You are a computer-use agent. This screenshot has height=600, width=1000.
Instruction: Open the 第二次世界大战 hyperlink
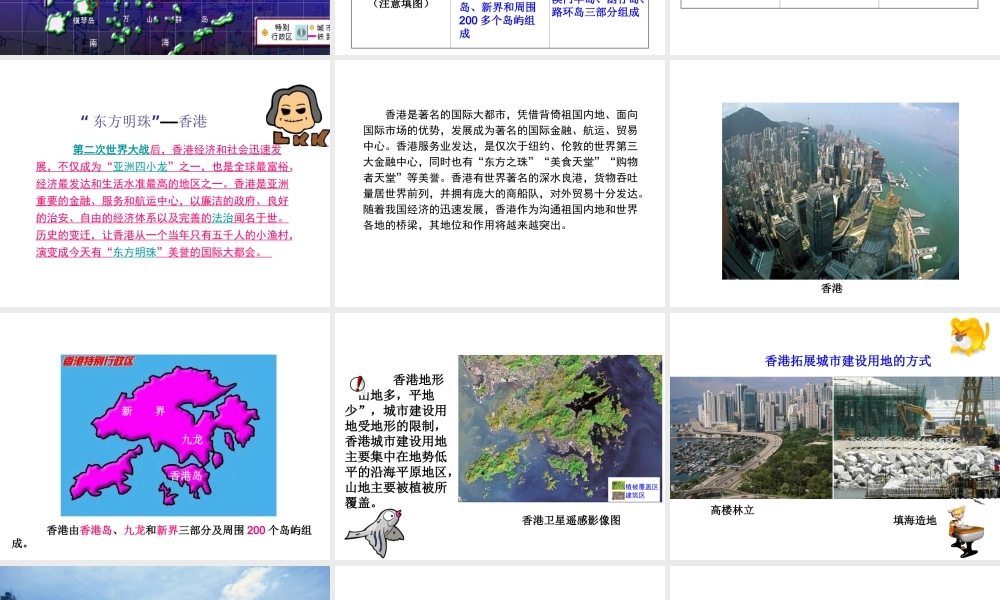click(x=111, y=150)
